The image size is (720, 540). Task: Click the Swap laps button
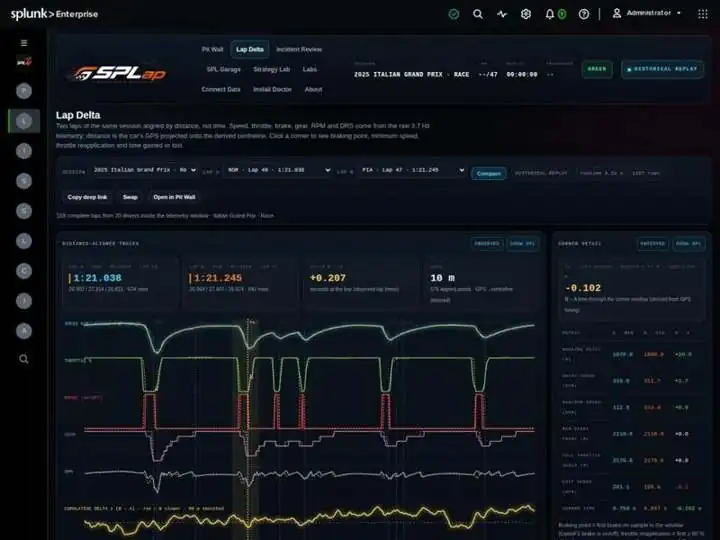(130, 197)
